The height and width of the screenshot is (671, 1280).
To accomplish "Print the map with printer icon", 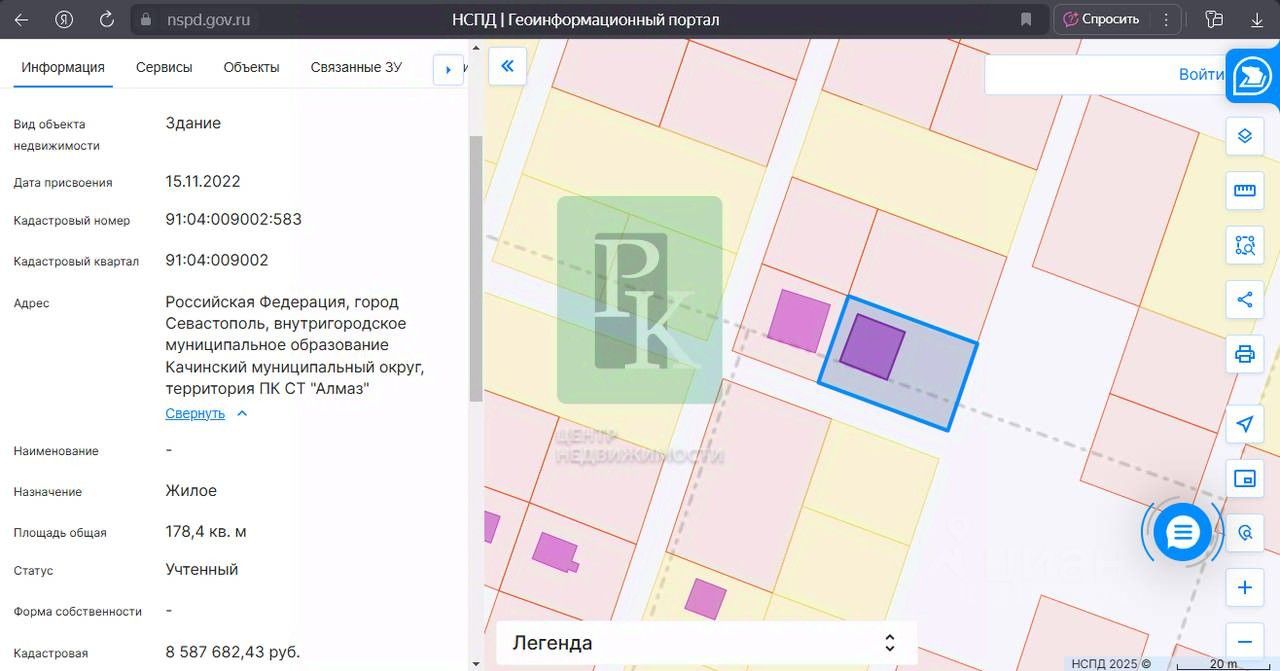I will [x=1244, y=354].
